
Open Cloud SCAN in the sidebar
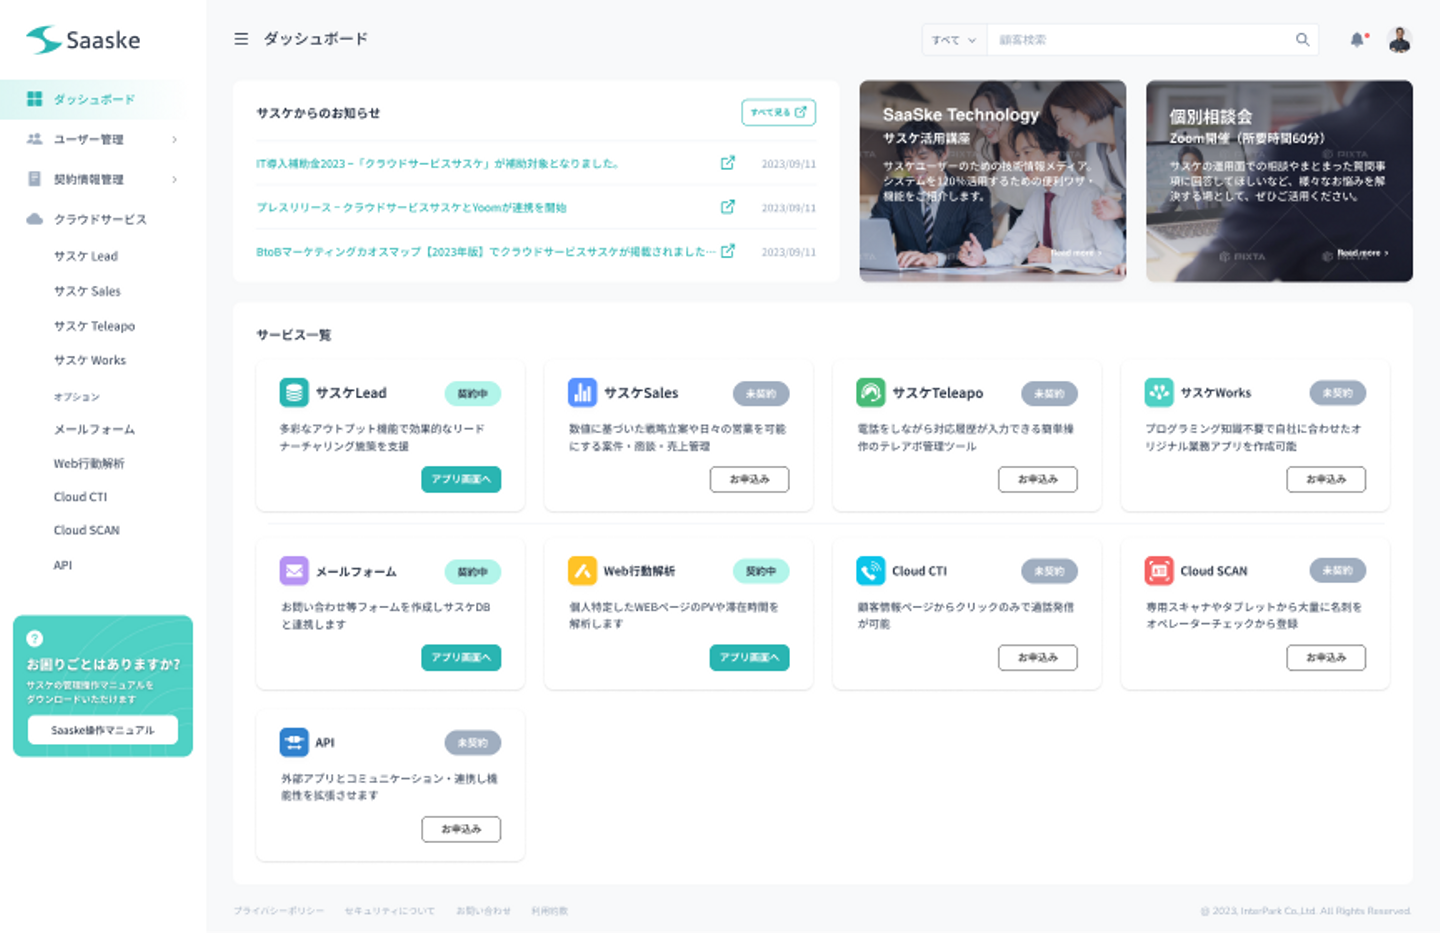[x=86, y=530]
